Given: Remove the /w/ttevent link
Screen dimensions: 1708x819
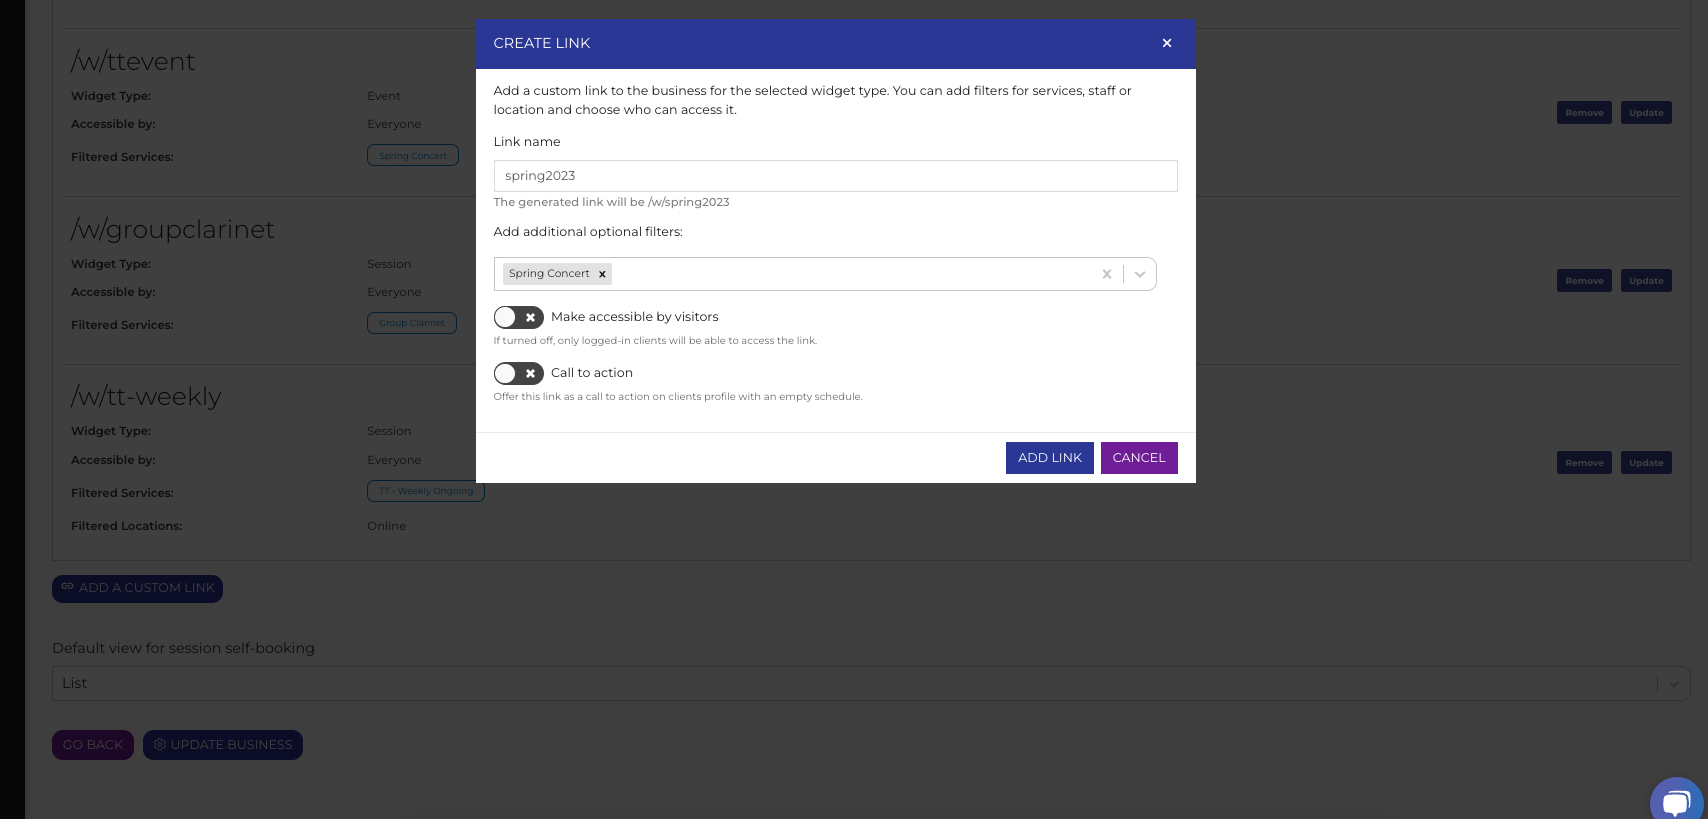Looking at the screenshot, I should (1583, 113).
